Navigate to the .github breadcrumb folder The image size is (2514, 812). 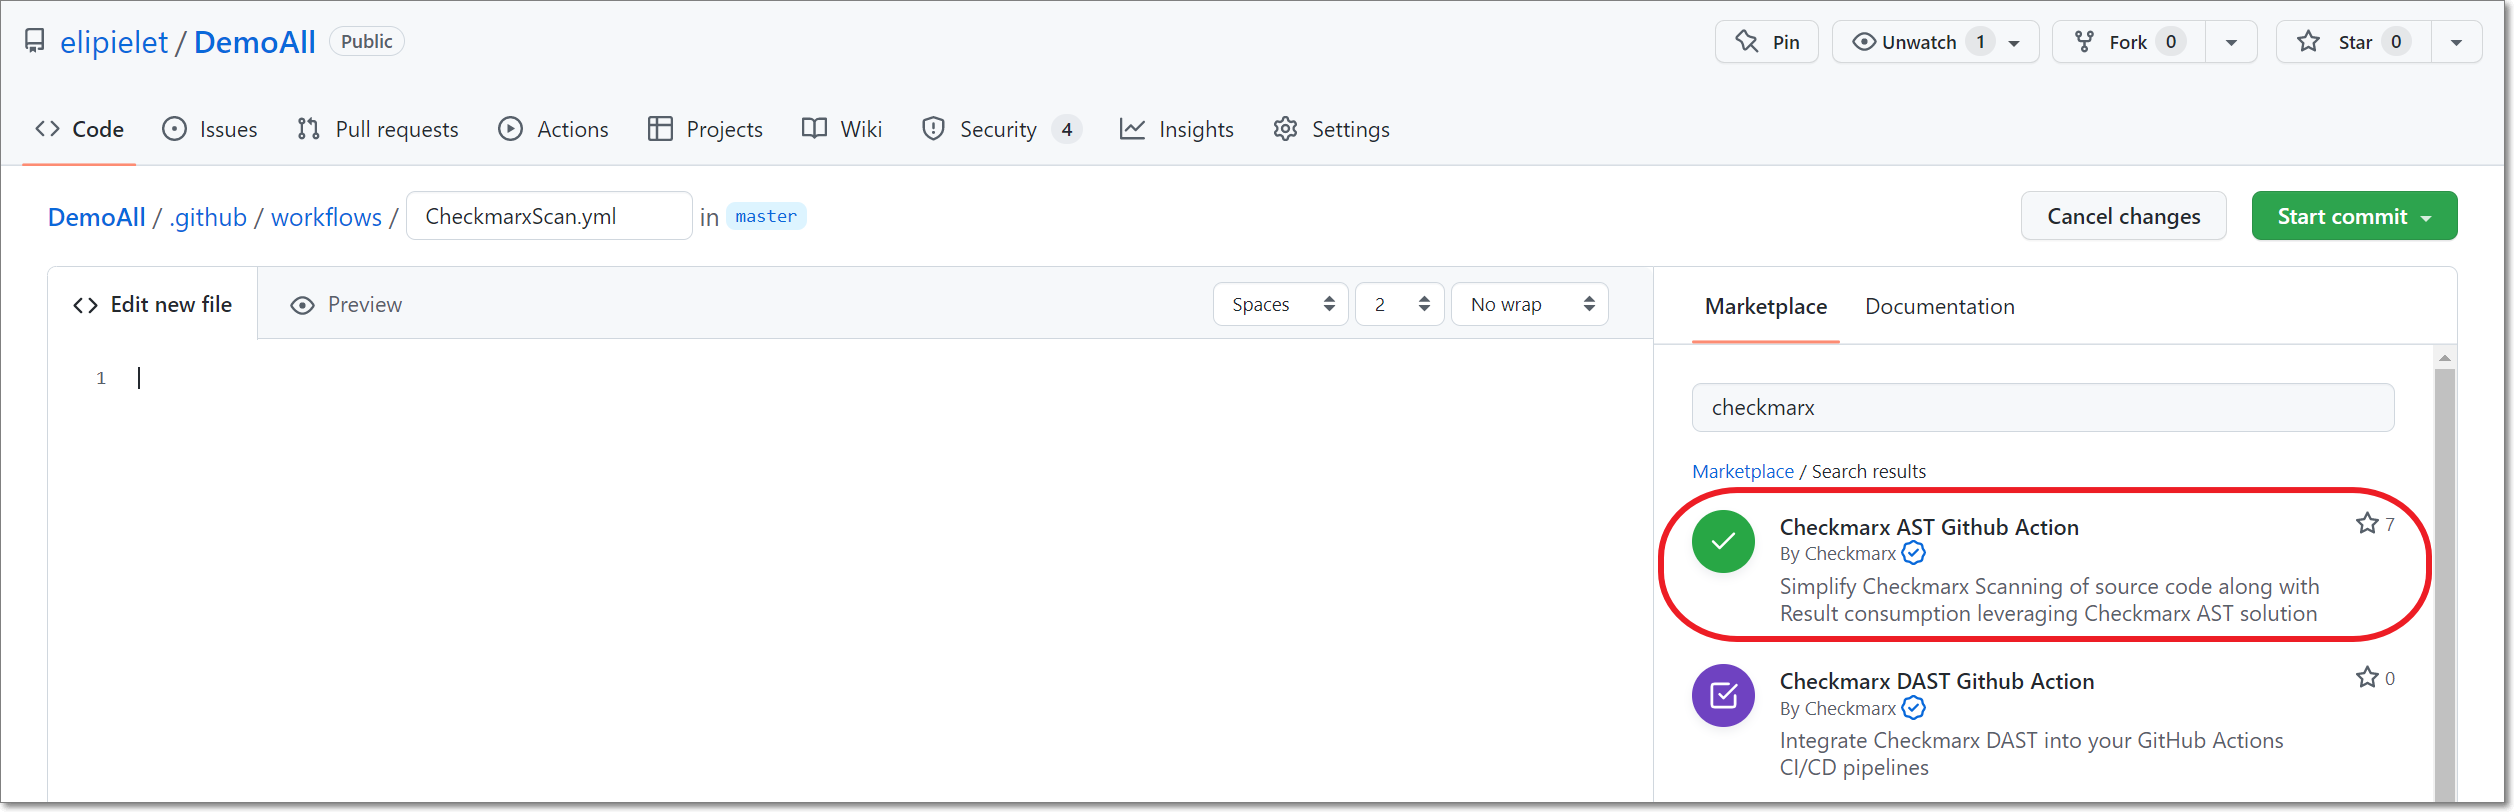(x=208, y=217)
